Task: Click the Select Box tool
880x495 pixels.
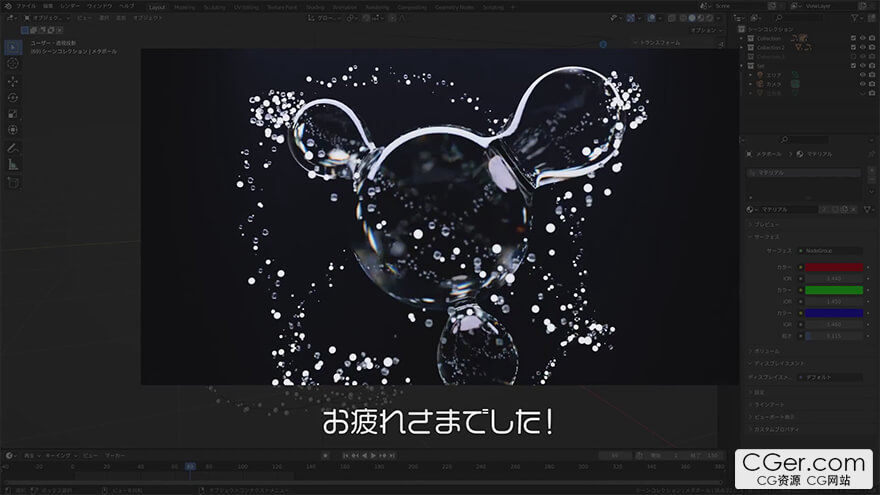Action: pos(13,47)
